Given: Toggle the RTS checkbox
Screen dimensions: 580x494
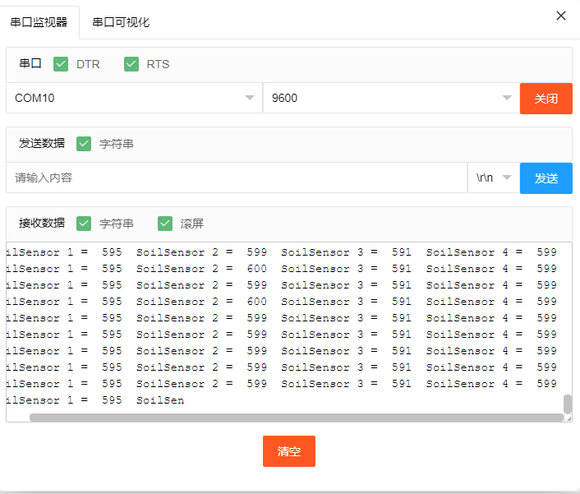Looking at the screenshot, I should pyautogui.click(x=131, y=64).
